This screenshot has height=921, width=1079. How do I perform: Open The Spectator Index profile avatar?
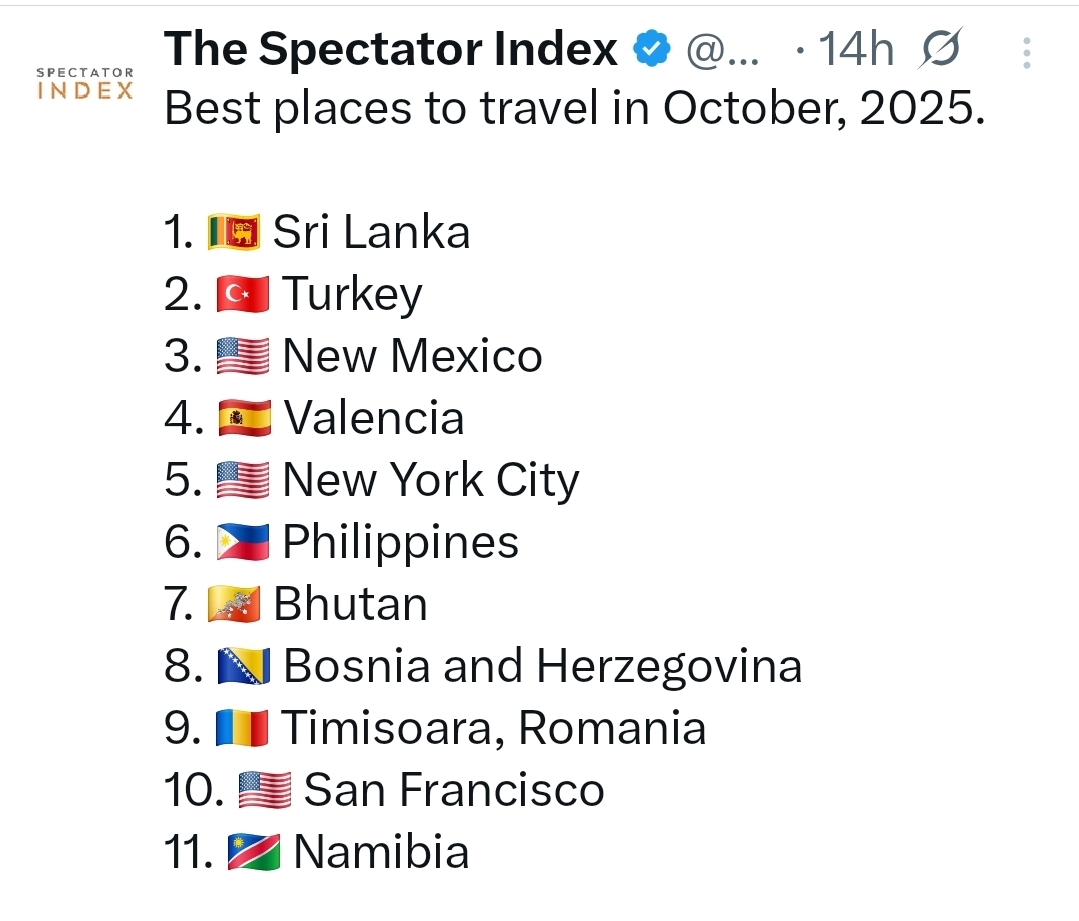(85, 84)
